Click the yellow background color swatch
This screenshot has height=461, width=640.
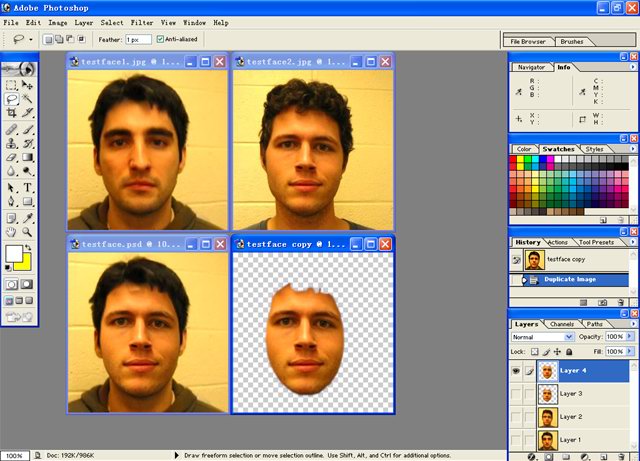click(24, 262)
